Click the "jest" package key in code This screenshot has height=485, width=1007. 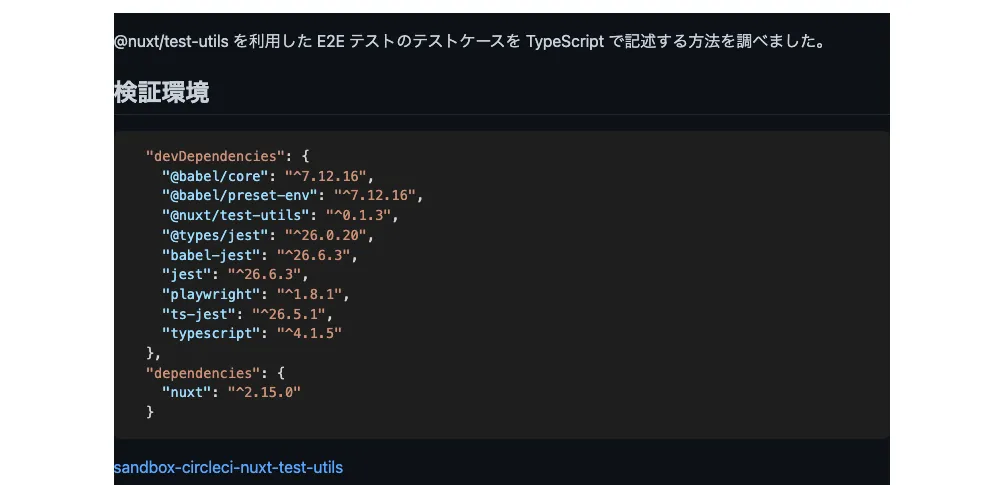(x=190, y=274)
